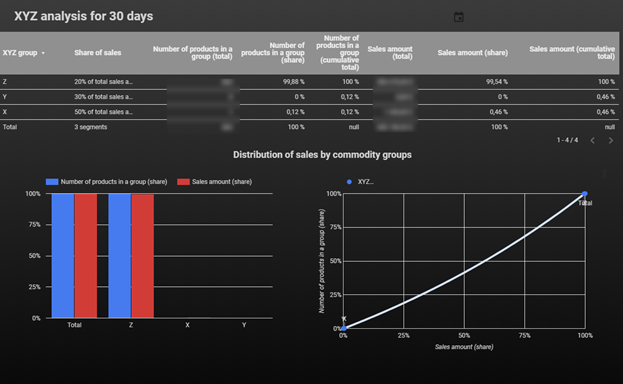This screenshot has width=623, height=384.
Task: Sort by Share of sales header
Action: coord(97,52)
